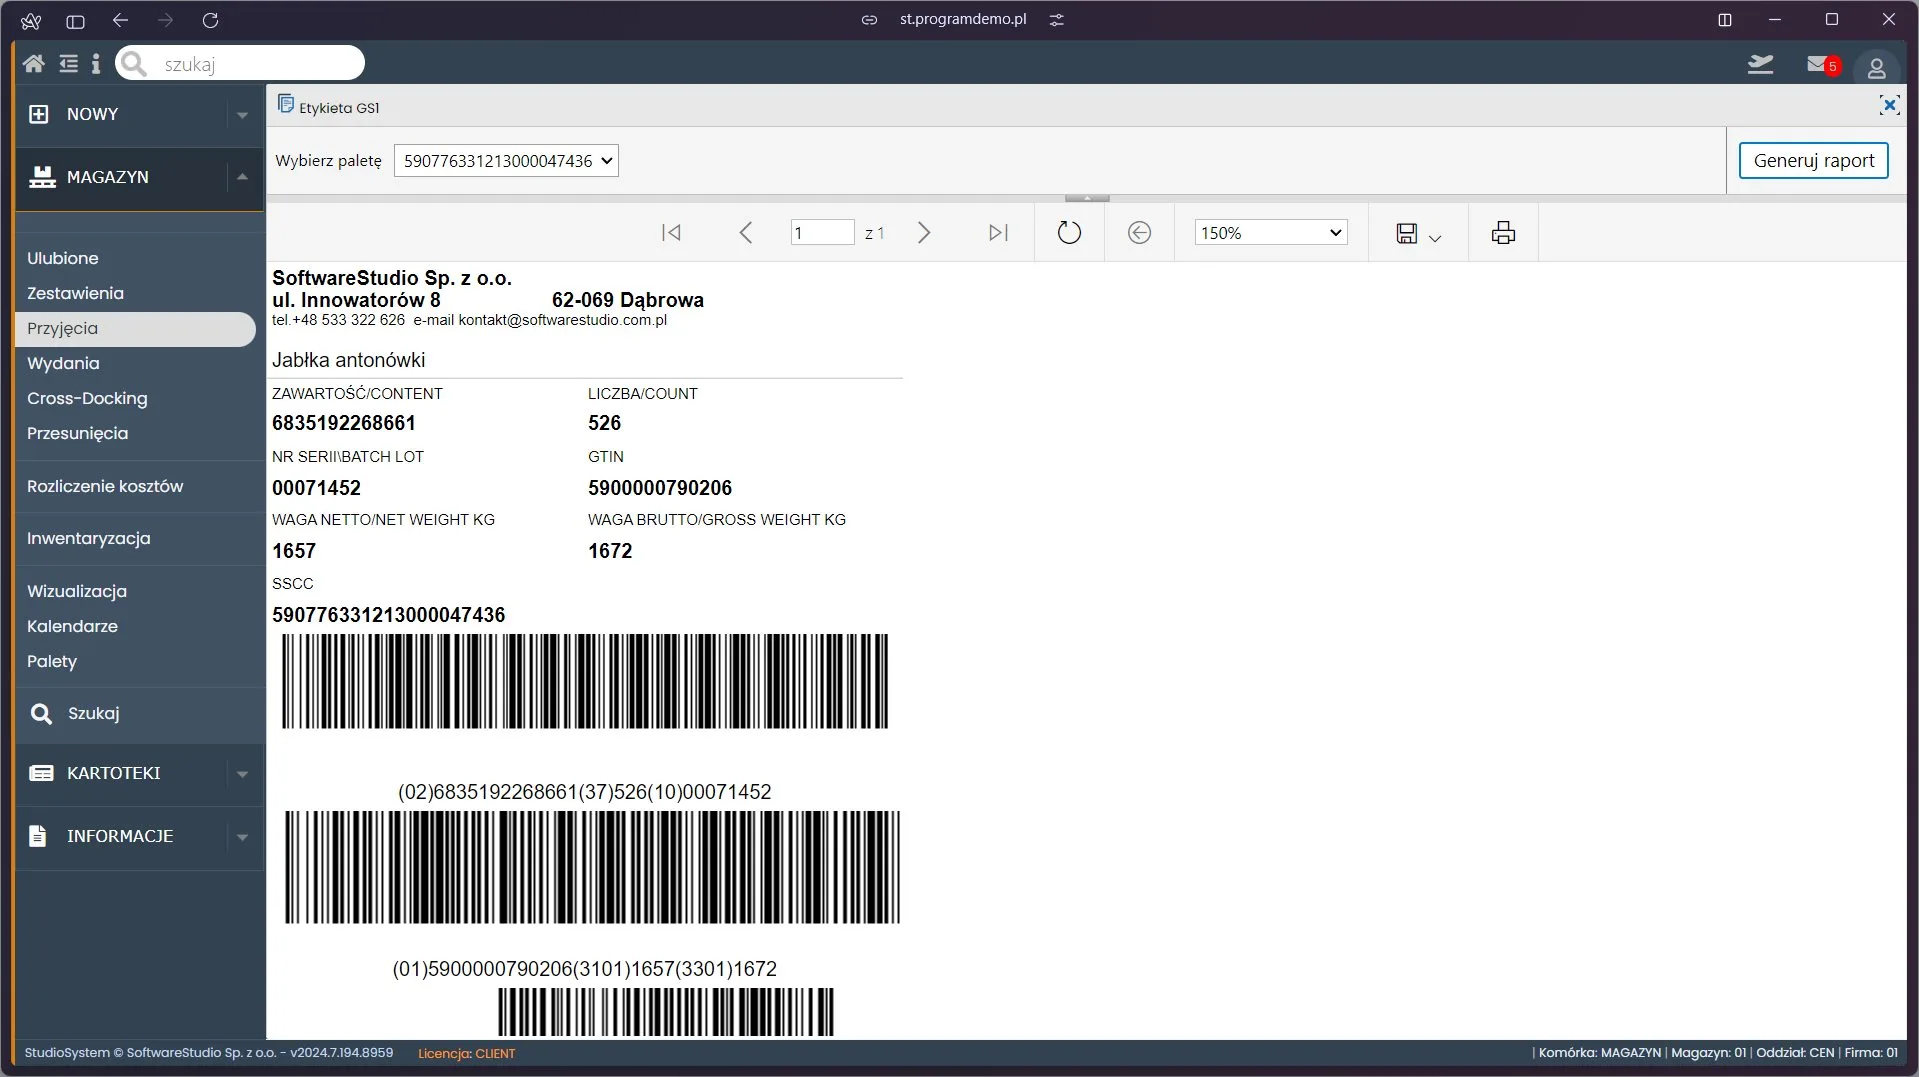Open Wizualizacja in the sidebar
Viewport: 1919px width, 1077px height.
77,591
